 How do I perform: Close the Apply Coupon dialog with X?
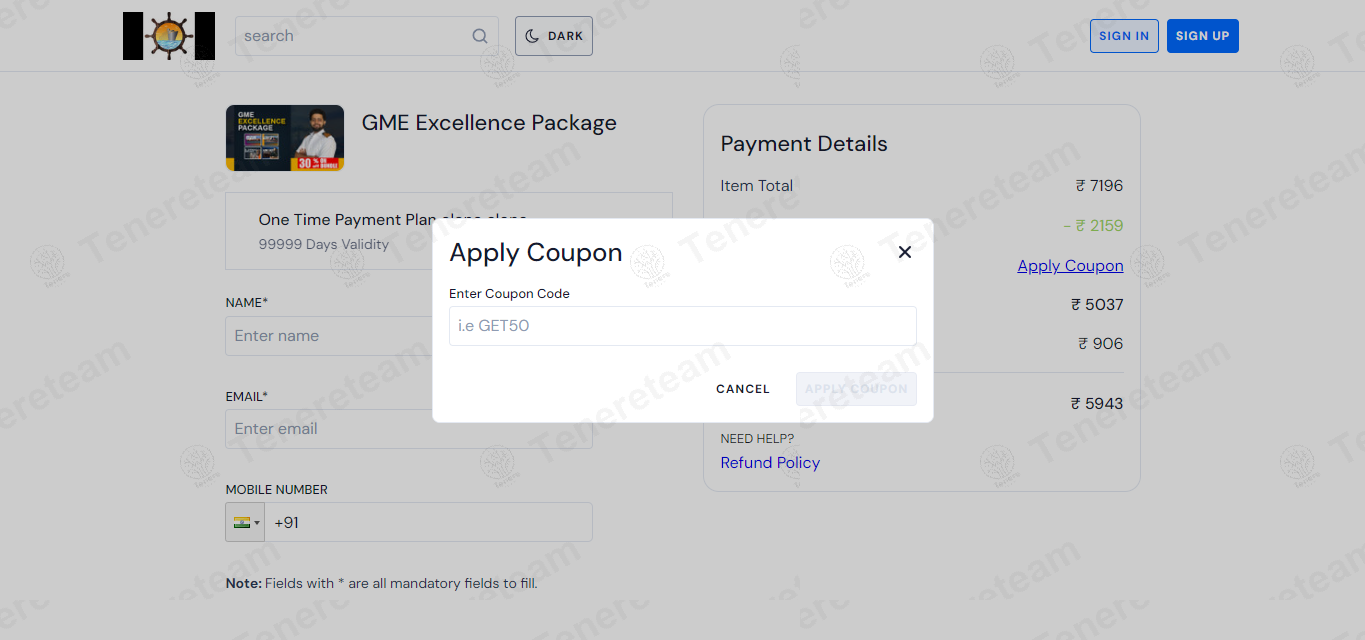pyautogui.click(x=905, y=252)
